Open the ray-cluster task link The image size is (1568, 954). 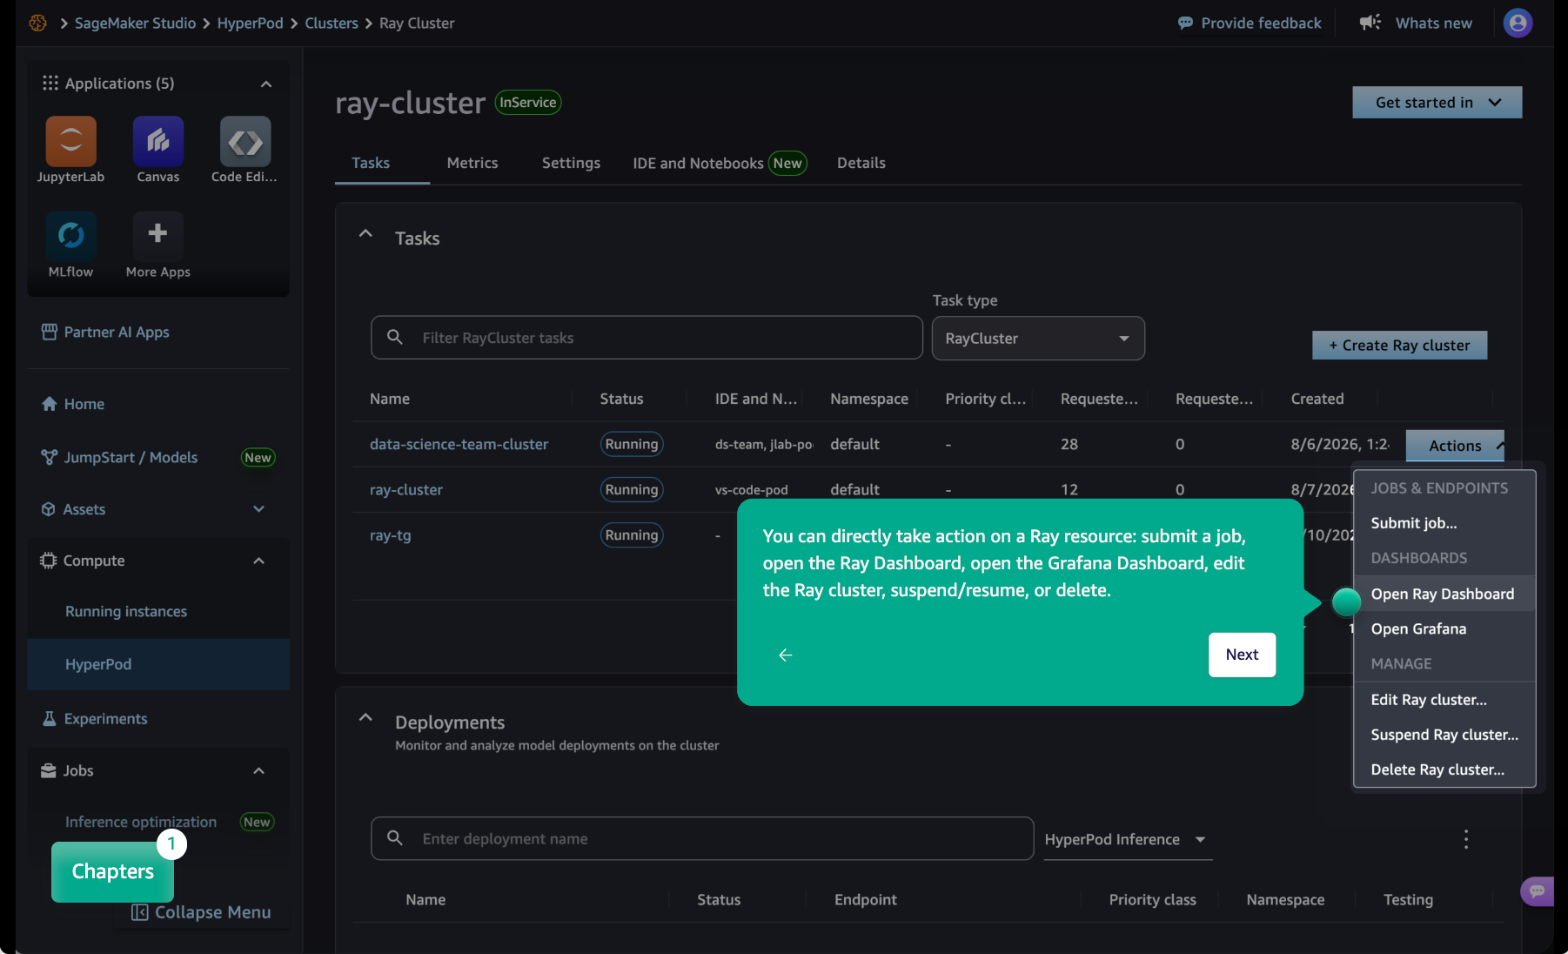click(x=406, y=490)
